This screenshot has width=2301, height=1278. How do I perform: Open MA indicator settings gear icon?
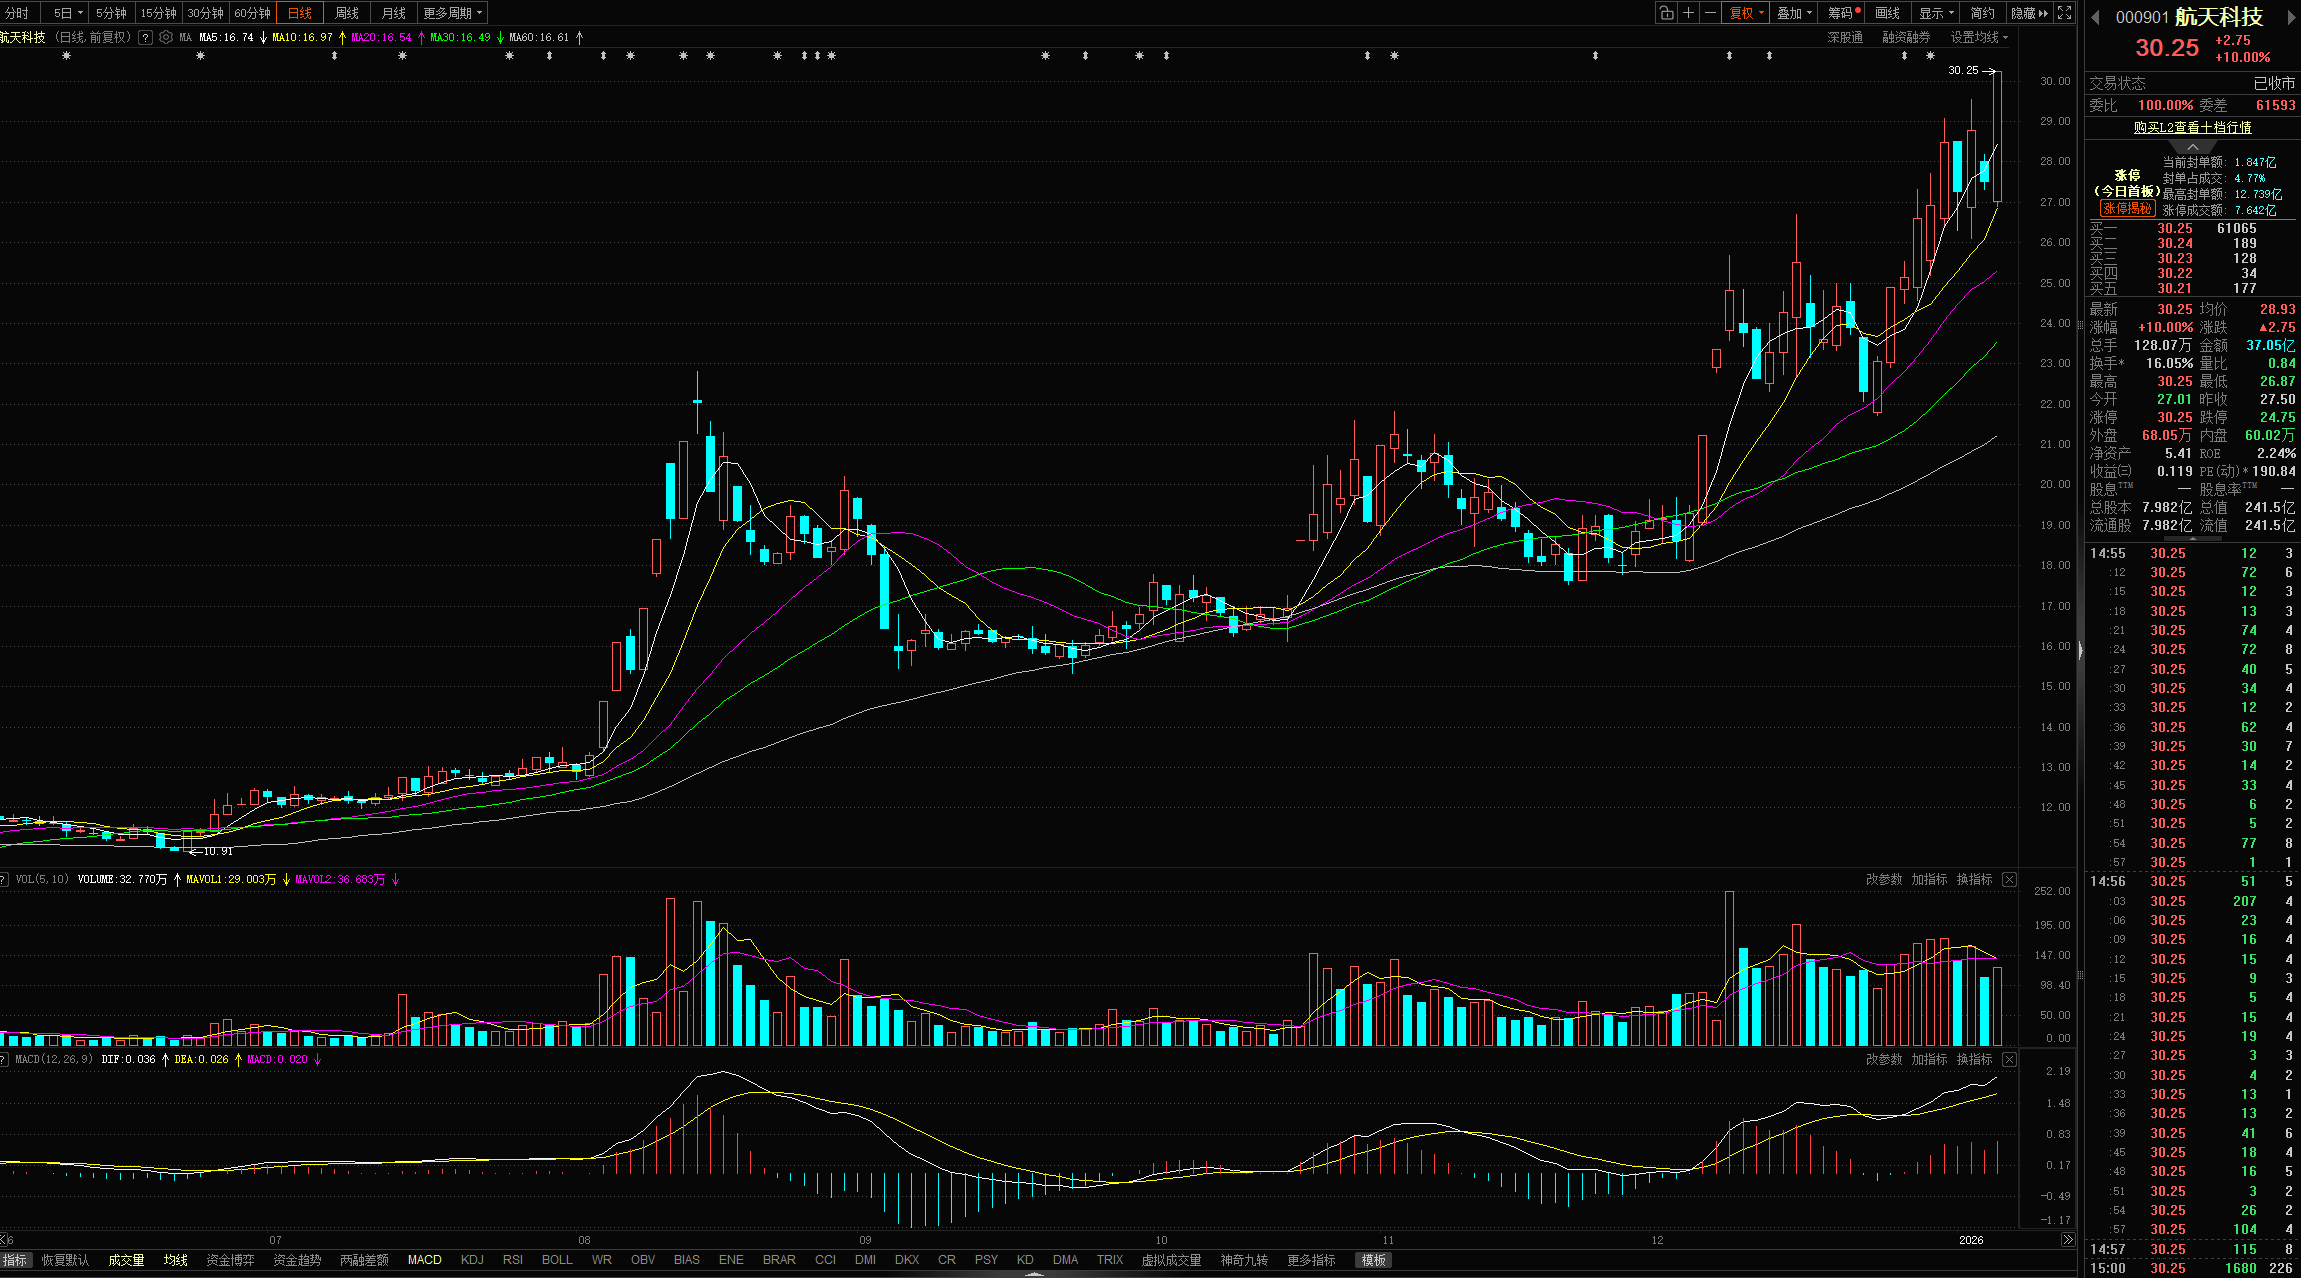point(166,37)
